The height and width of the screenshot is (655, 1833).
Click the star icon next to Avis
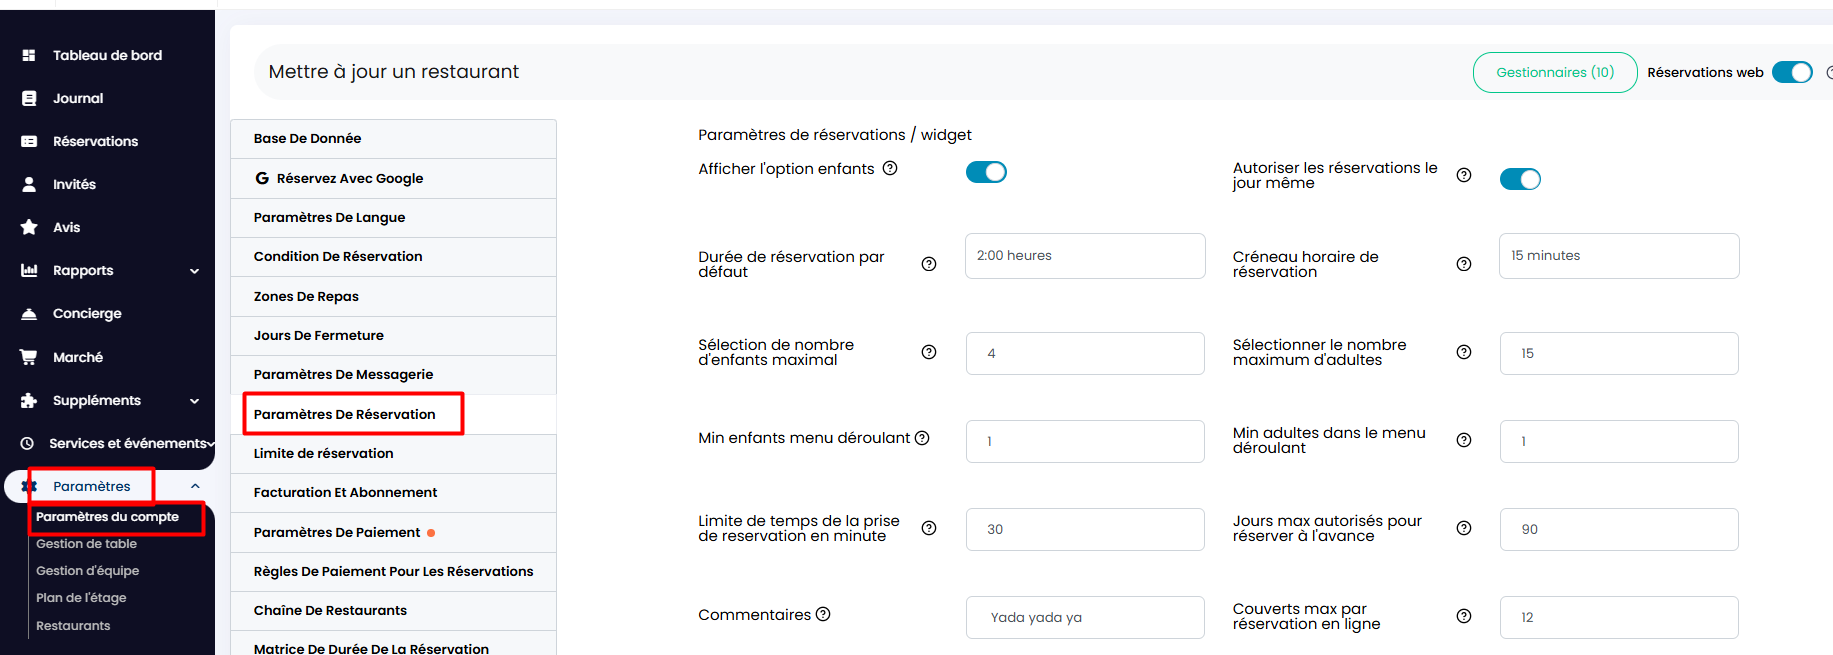tap(29, 227)
